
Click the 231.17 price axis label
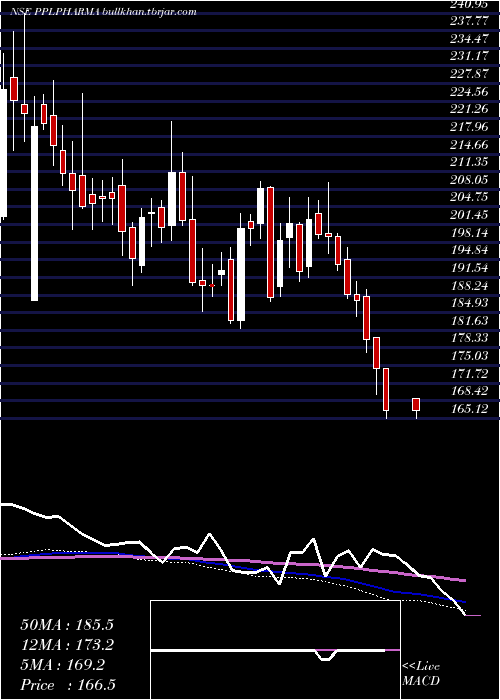pos(469,57)
